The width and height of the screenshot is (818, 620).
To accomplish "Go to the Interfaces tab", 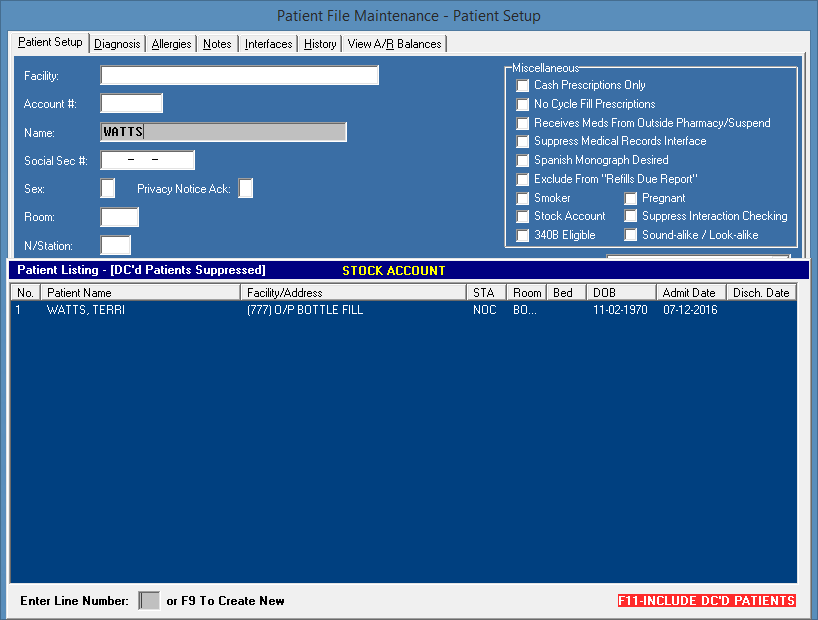I will [268, 44].
